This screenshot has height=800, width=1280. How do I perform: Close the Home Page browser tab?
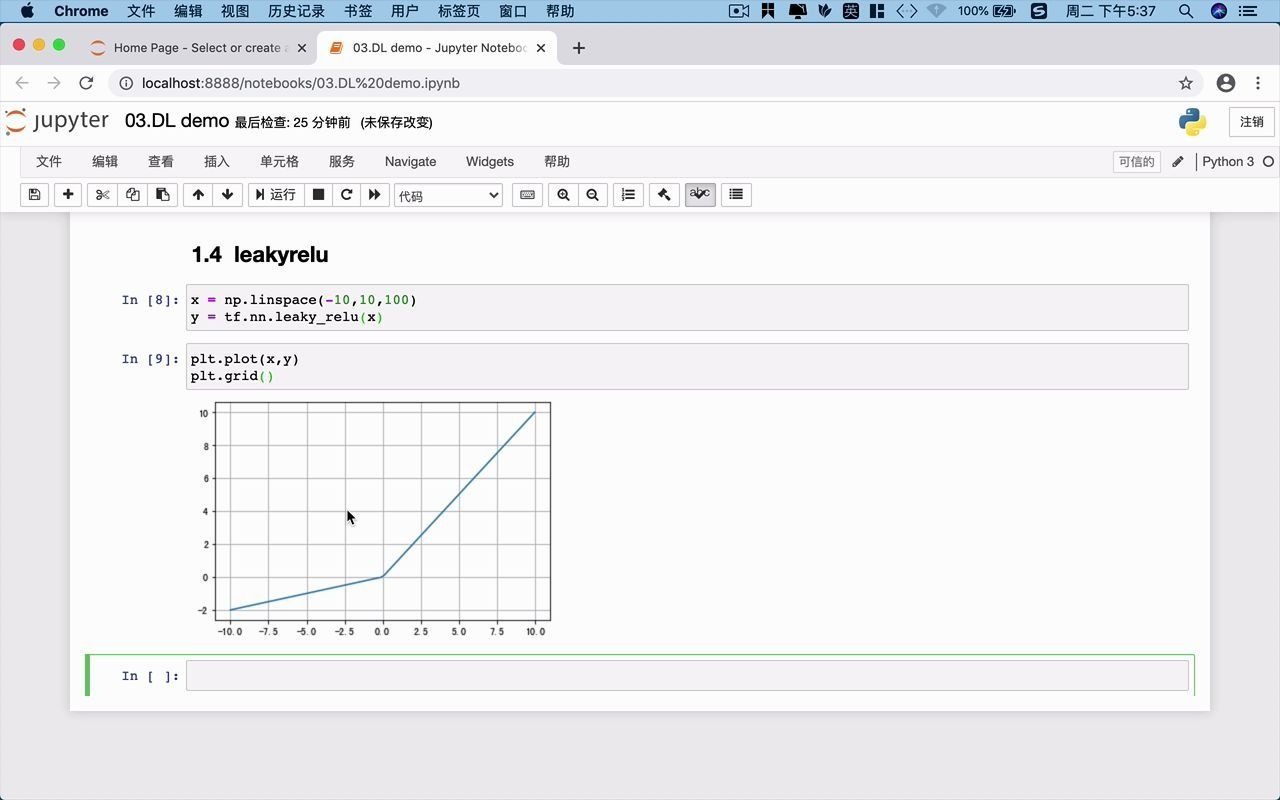pyautogui.click(x=302, y=48)
